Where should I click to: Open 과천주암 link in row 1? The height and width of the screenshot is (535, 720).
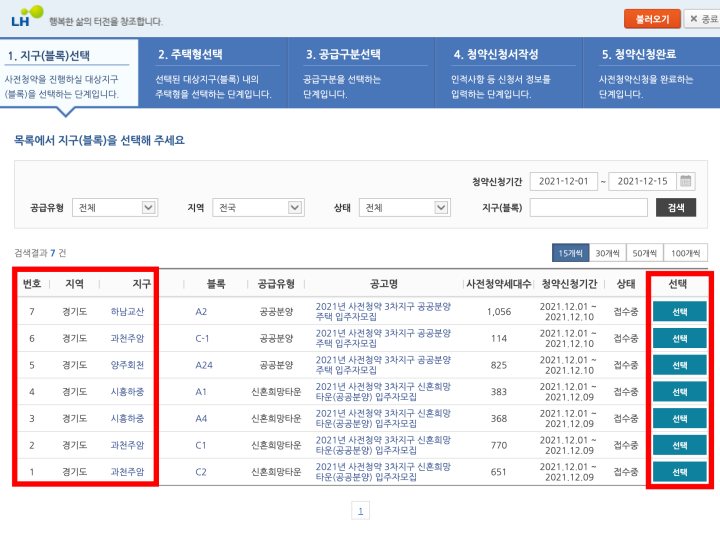[x=127, y=472]
